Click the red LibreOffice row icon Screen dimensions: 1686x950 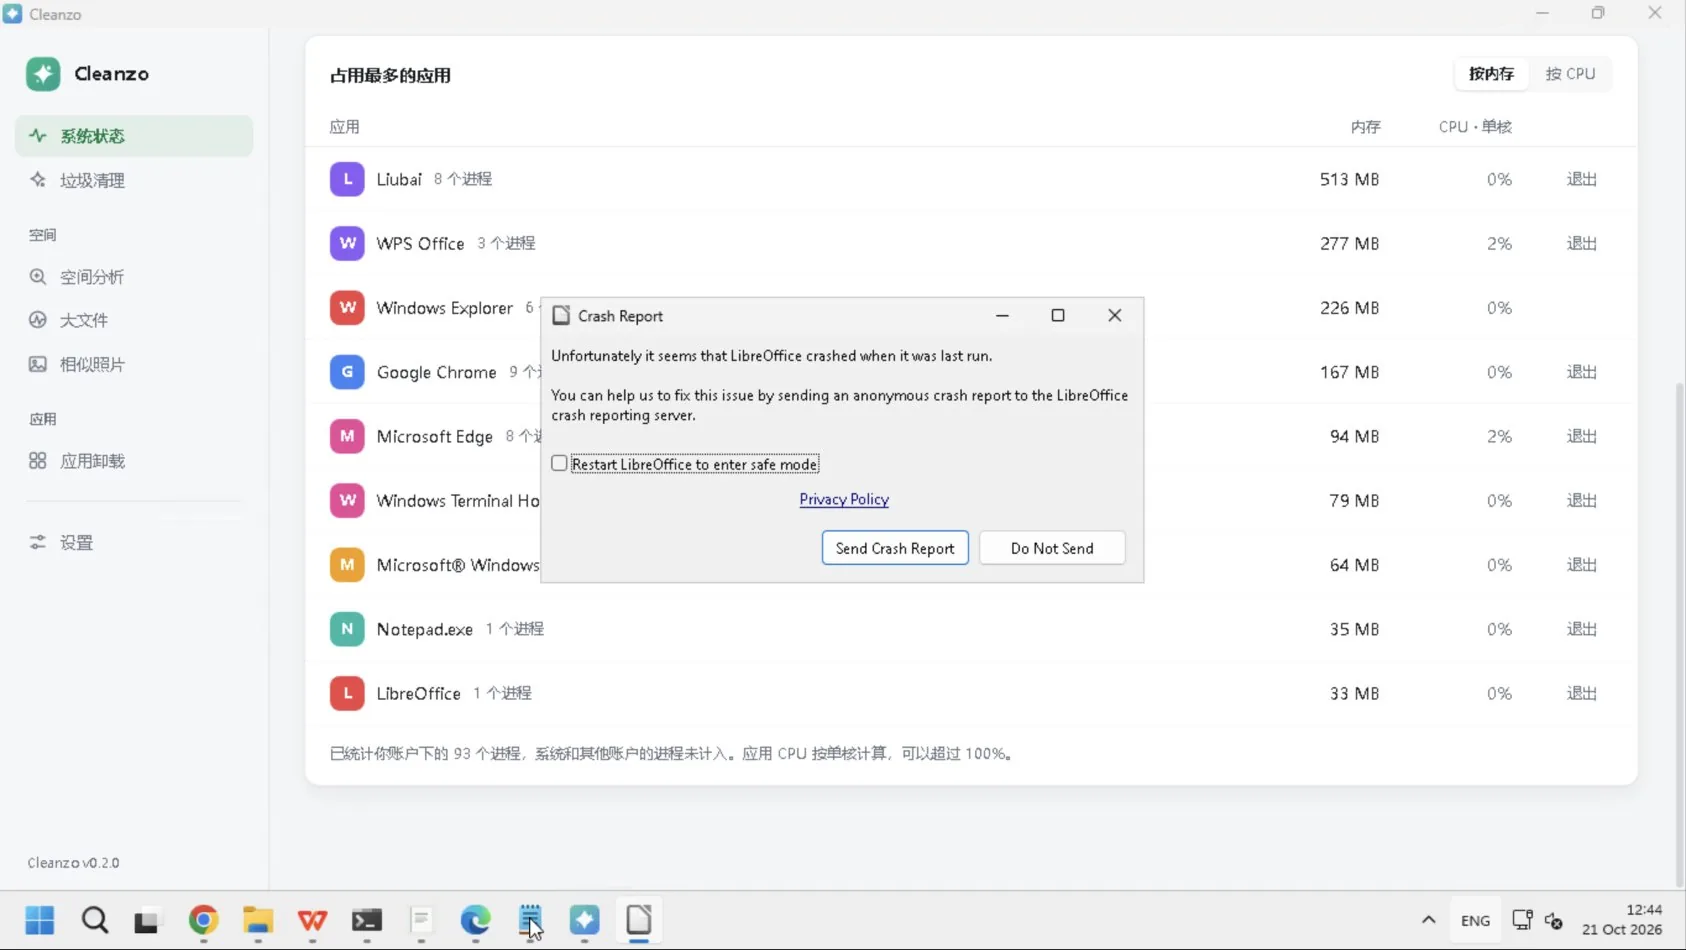(347, 693)
